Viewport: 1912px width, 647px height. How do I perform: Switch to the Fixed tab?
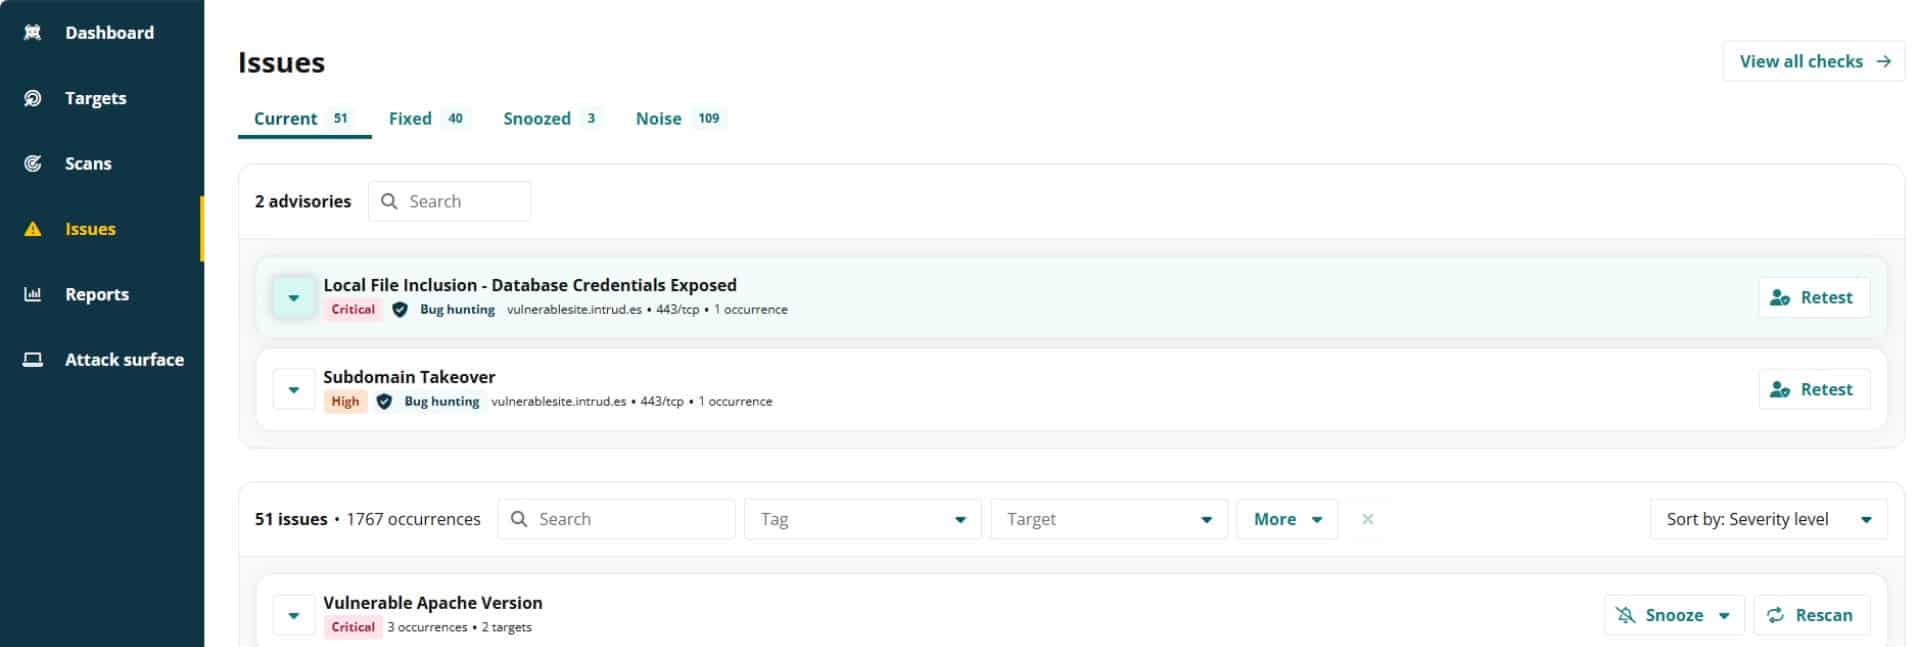426,118
